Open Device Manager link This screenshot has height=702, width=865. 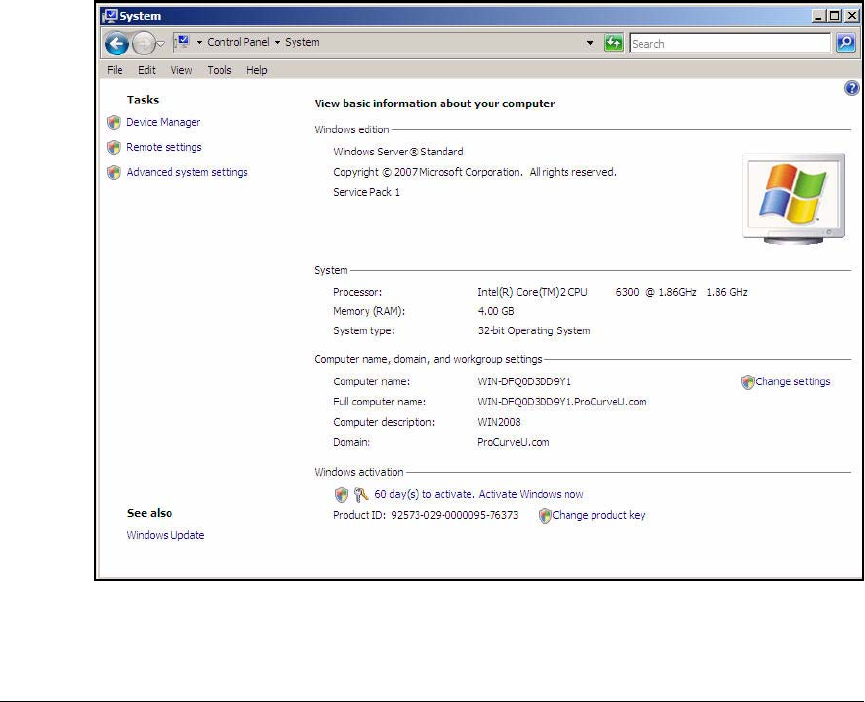tap(163, 122)
